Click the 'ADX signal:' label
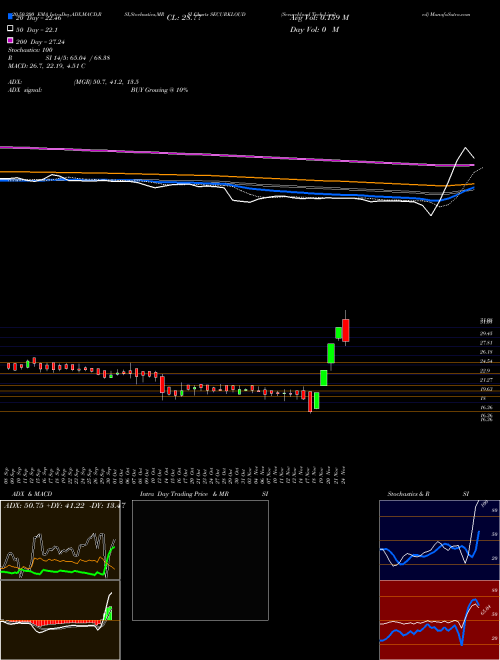Viewport: 500px width, 660px height. 24,90
